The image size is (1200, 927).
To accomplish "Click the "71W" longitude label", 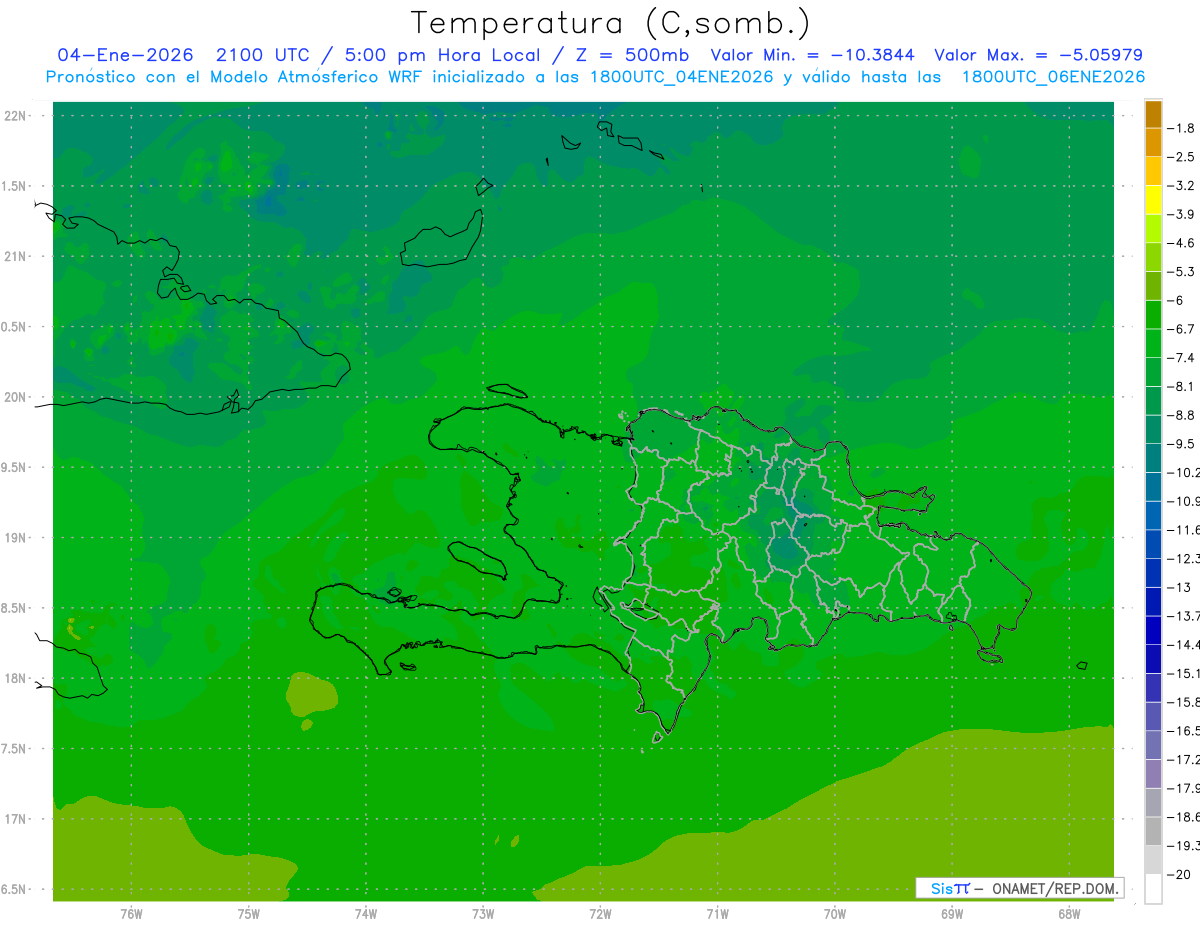I will [x=717, y=913].
